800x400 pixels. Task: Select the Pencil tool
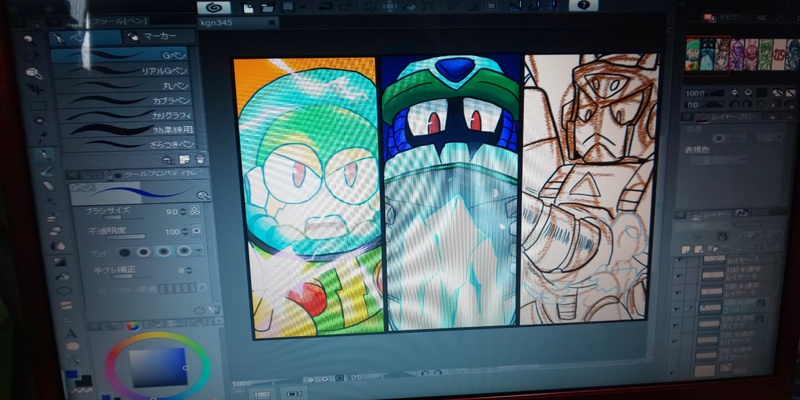pyautogui.click(x=47, y=170)
